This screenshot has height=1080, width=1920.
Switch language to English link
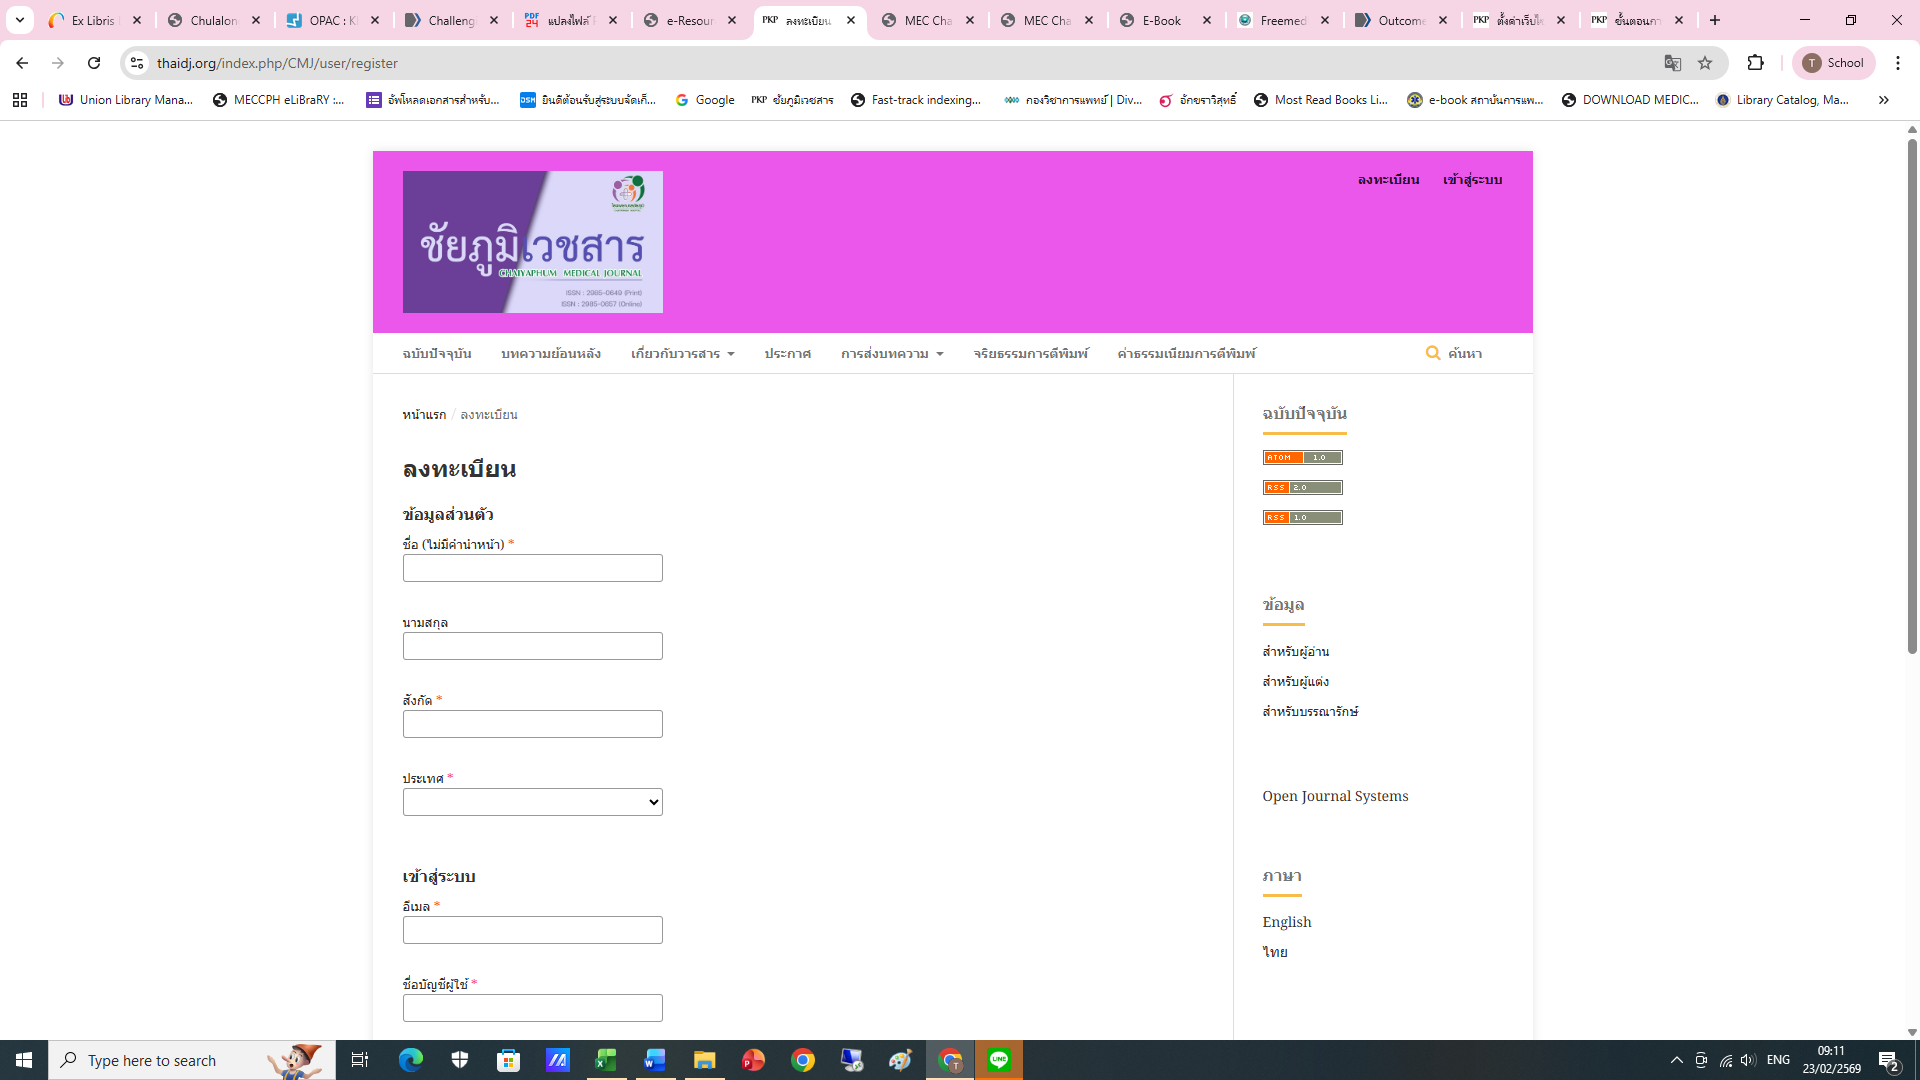pyautogui.click(x=1286, y=922)
